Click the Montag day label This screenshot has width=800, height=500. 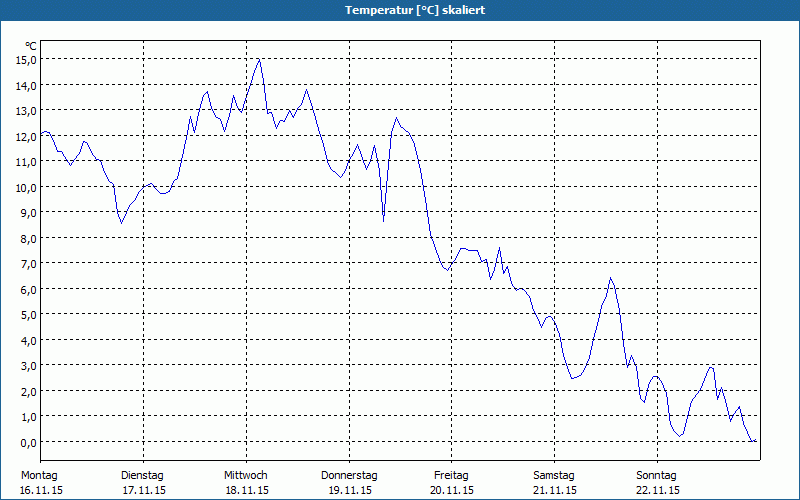click(39, 476)
